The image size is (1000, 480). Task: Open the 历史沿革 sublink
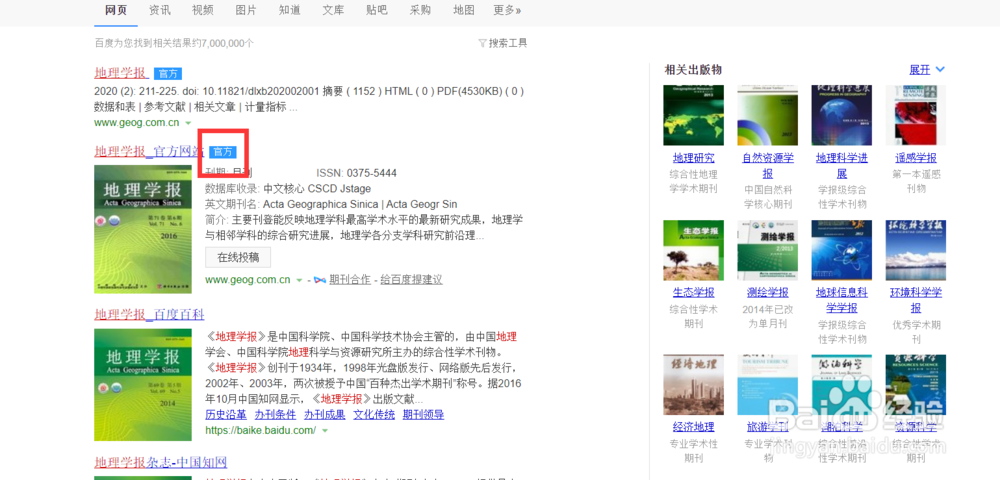point(226,415)
